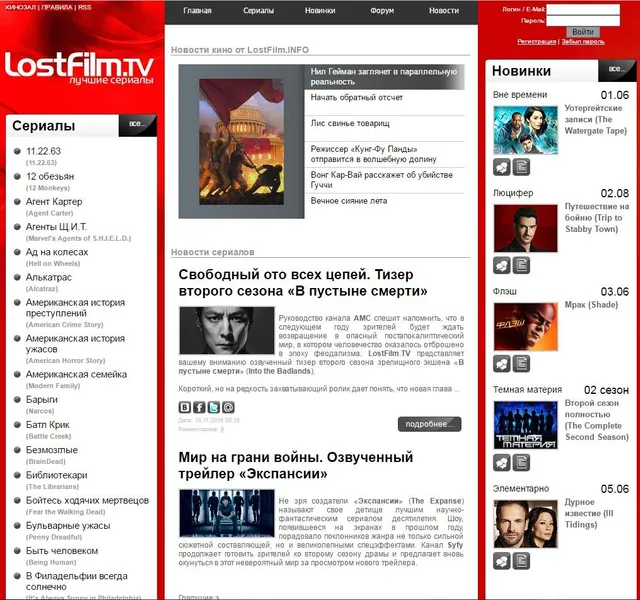Click the КИНОЗАЛ link in top bar
The width and height of the screenshot is (640, 600).
tap(20, 7)
